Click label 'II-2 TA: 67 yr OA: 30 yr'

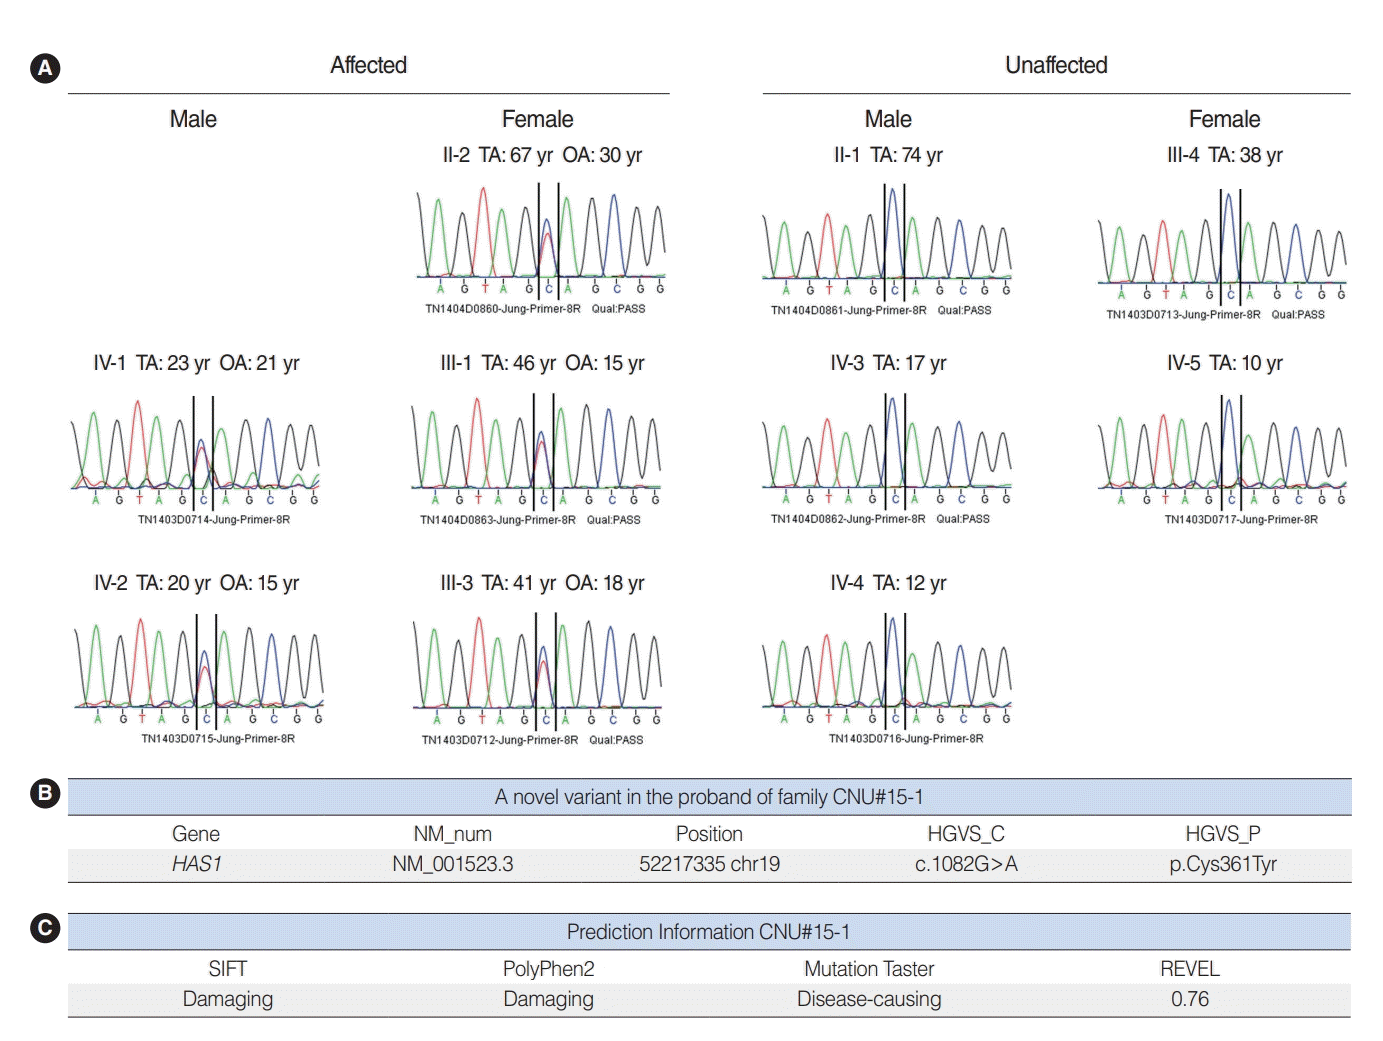pos(542,155)
